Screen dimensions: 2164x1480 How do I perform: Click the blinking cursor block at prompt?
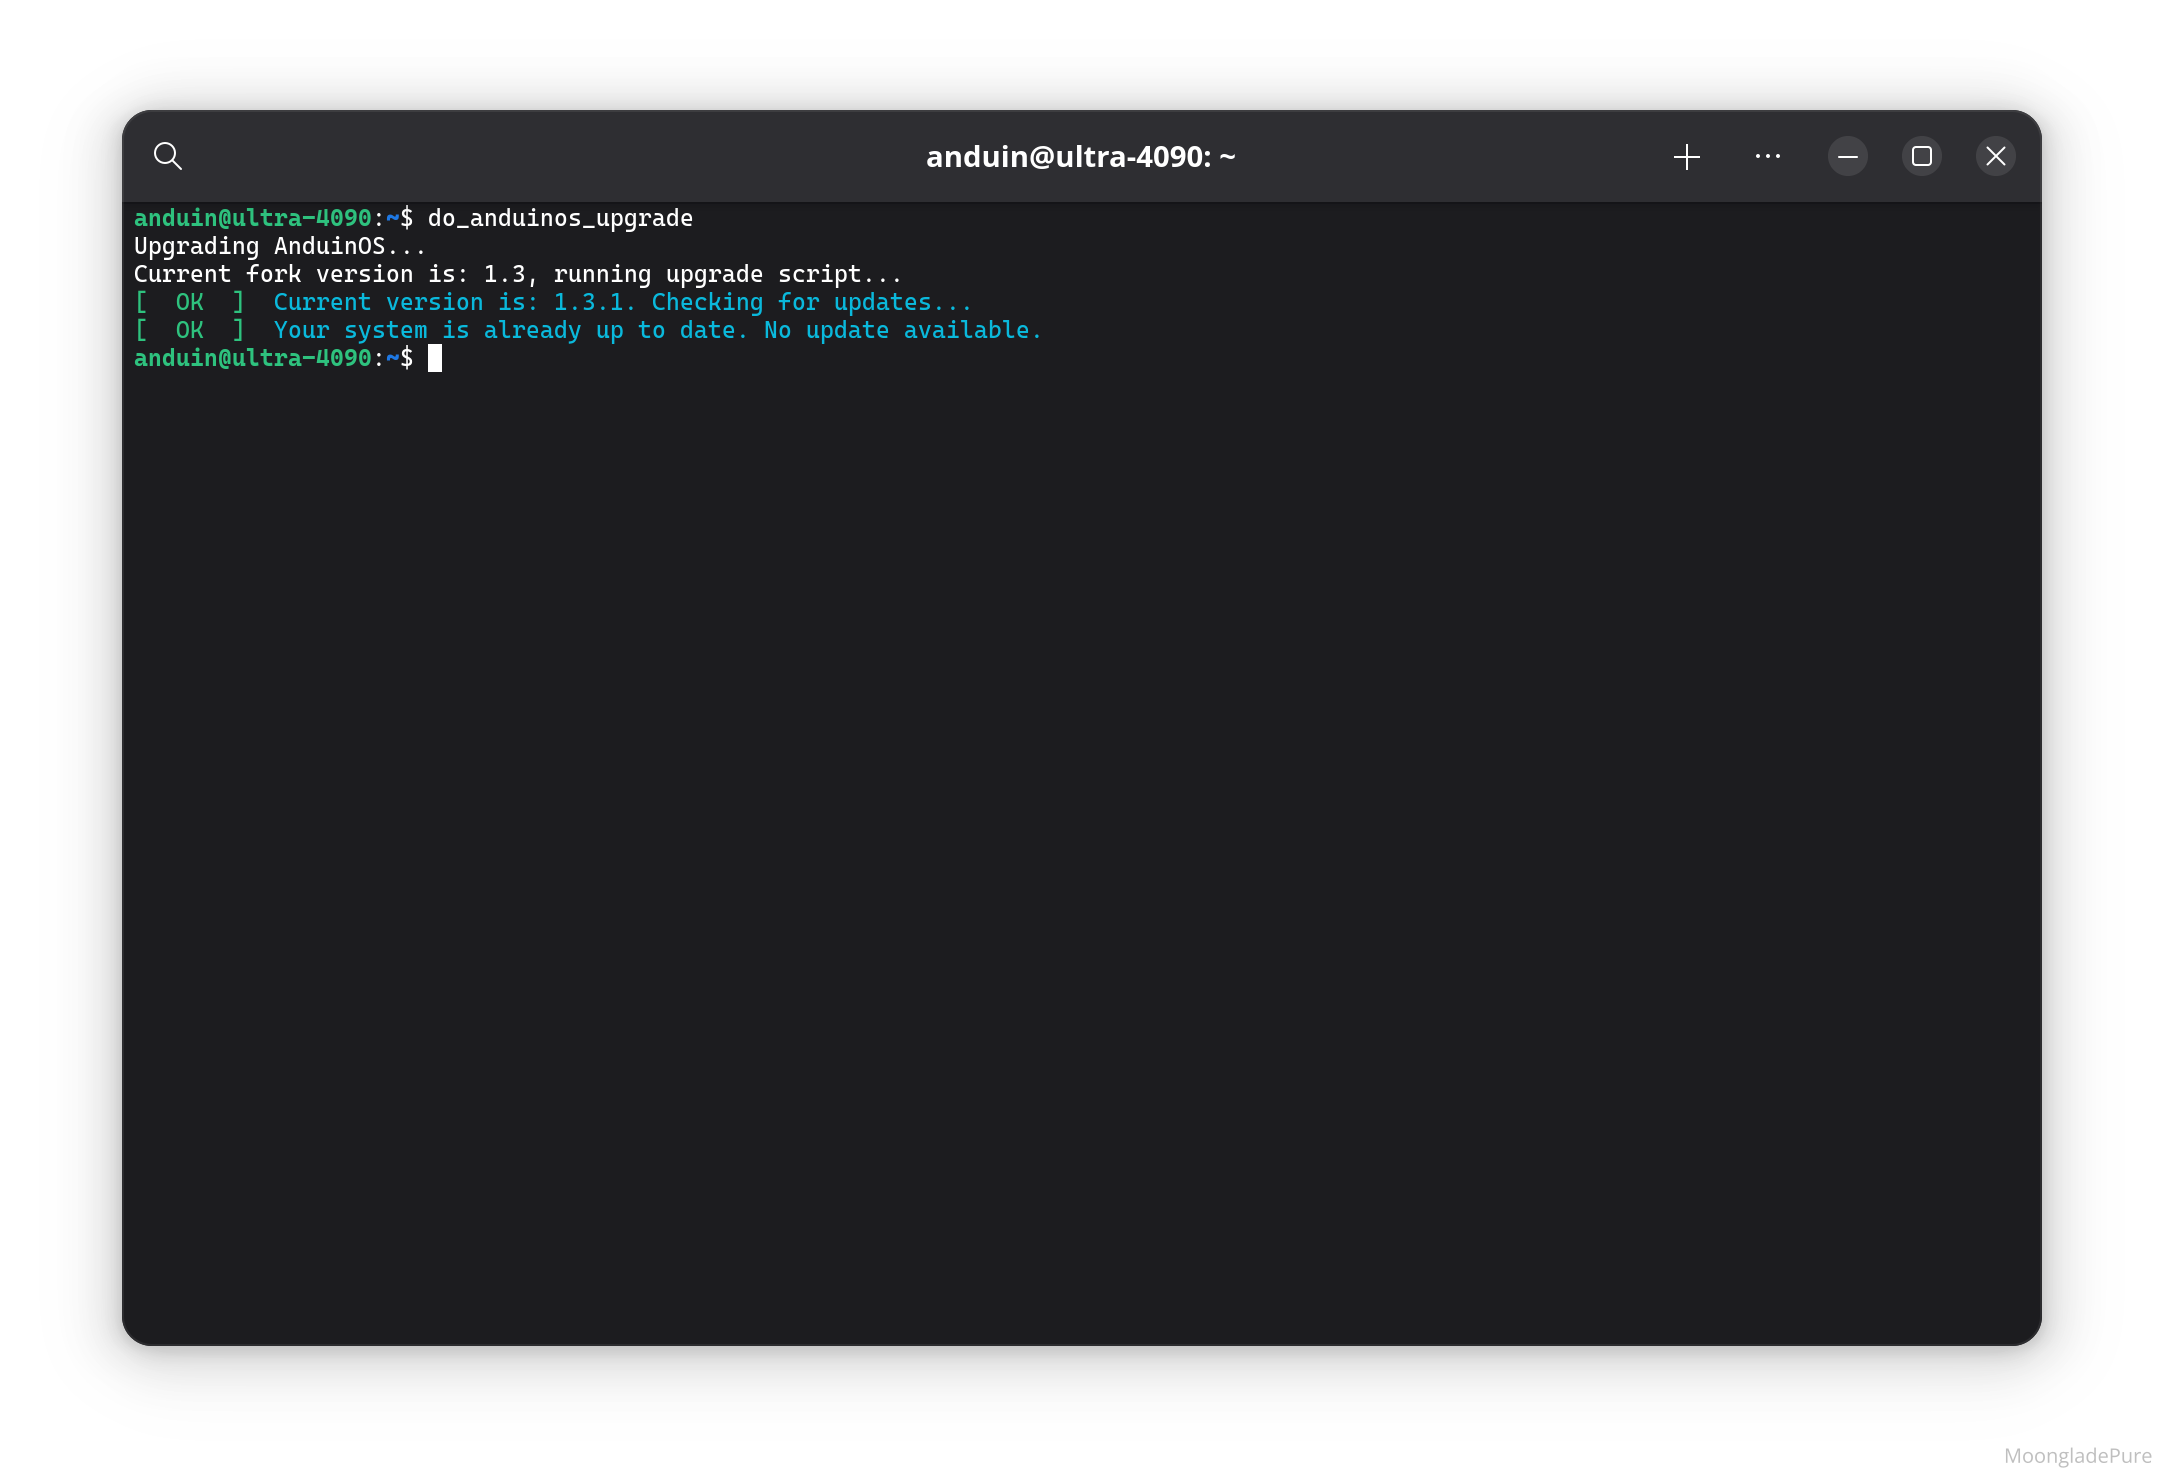tap(435, 358)
